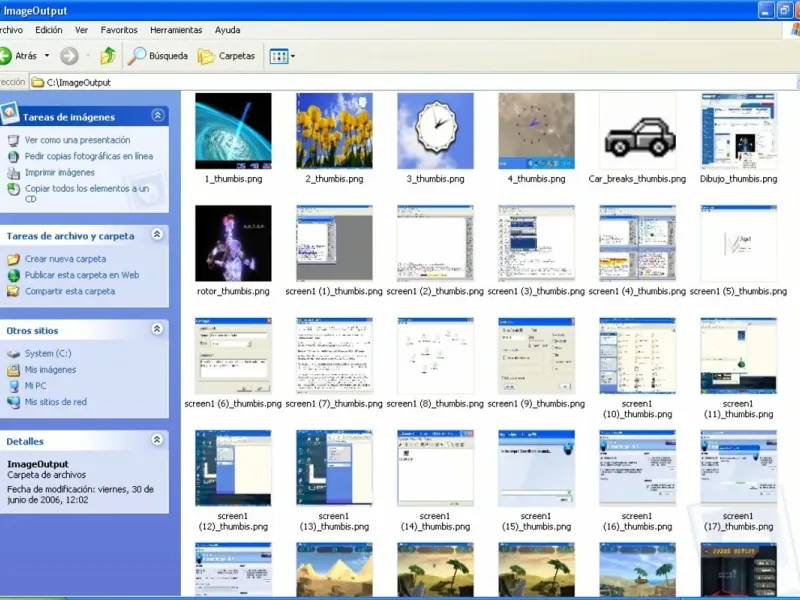Click the Atrás back arrow icon
The height and width of the screenshot is (600, 800).
tap(6, 56)
